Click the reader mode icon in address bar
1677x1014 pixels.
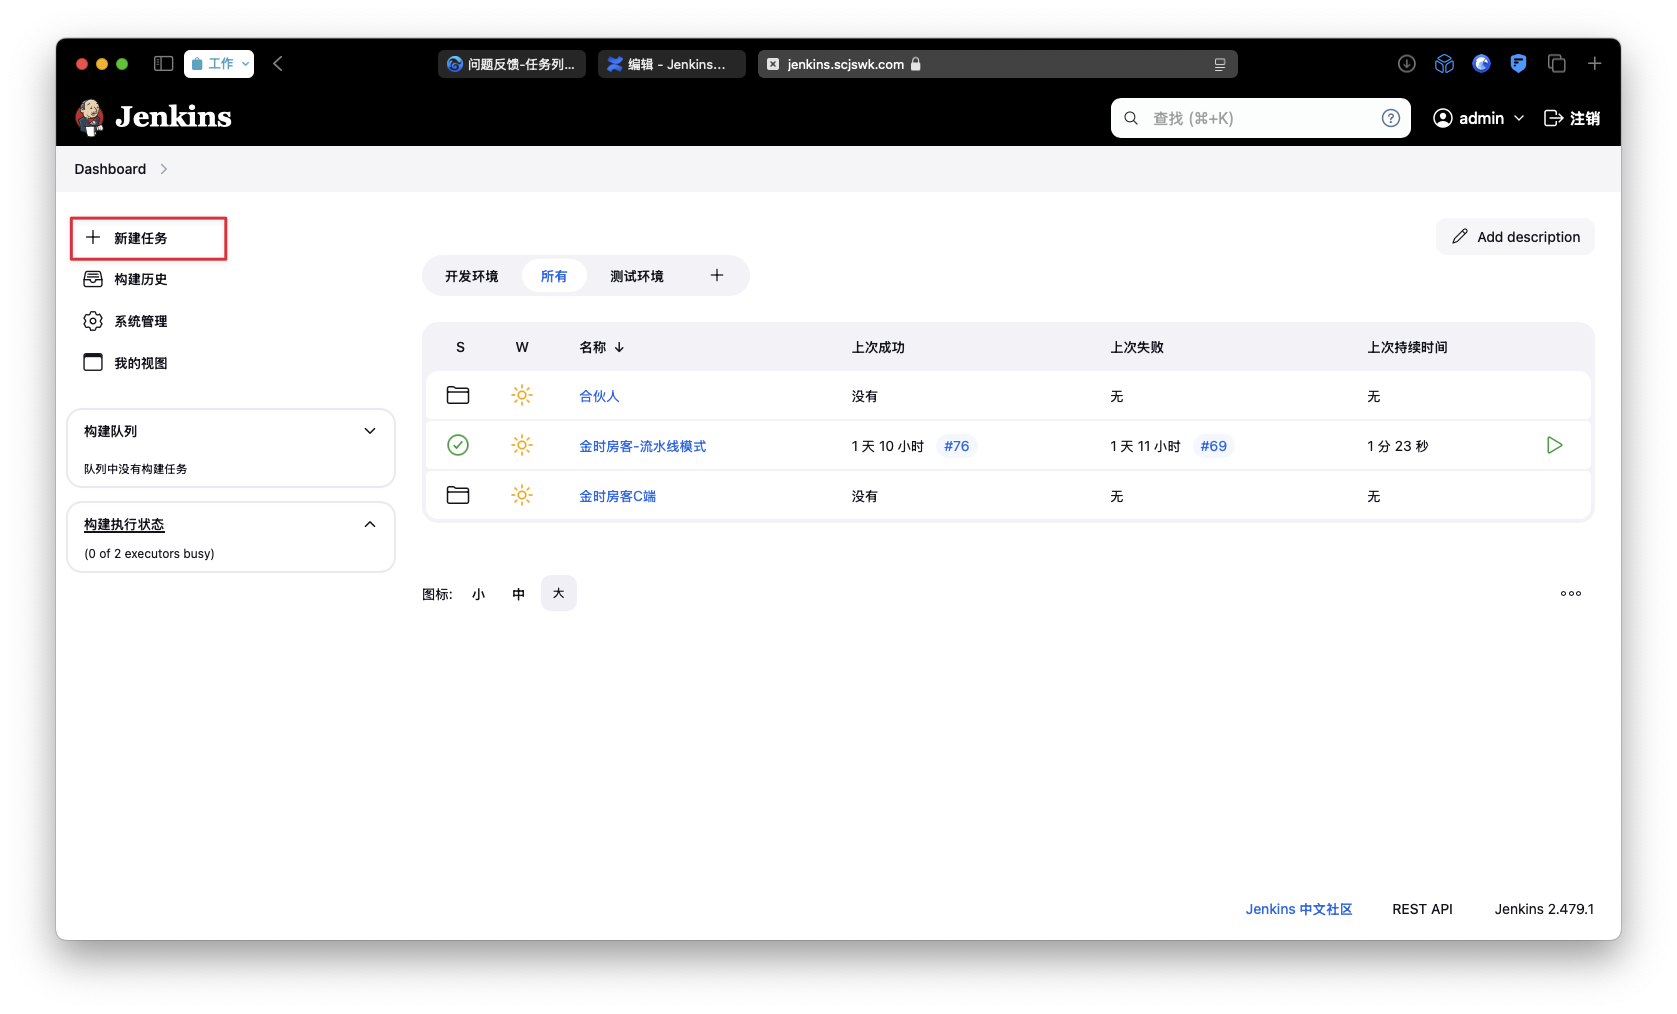tap(1220, 64)
